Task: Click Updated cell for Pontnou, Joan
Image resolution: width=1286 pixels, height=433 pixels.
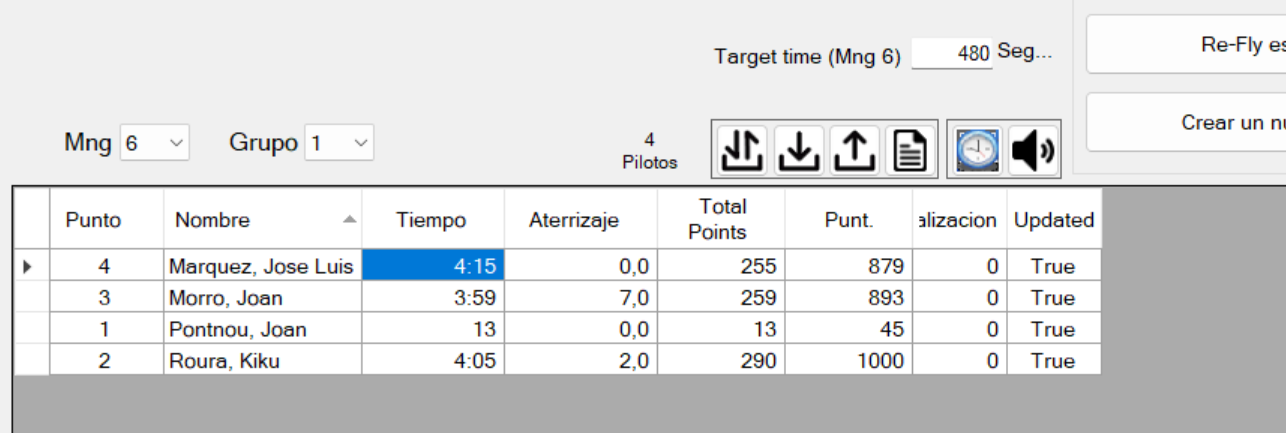Action: (x=1053, y=329)
